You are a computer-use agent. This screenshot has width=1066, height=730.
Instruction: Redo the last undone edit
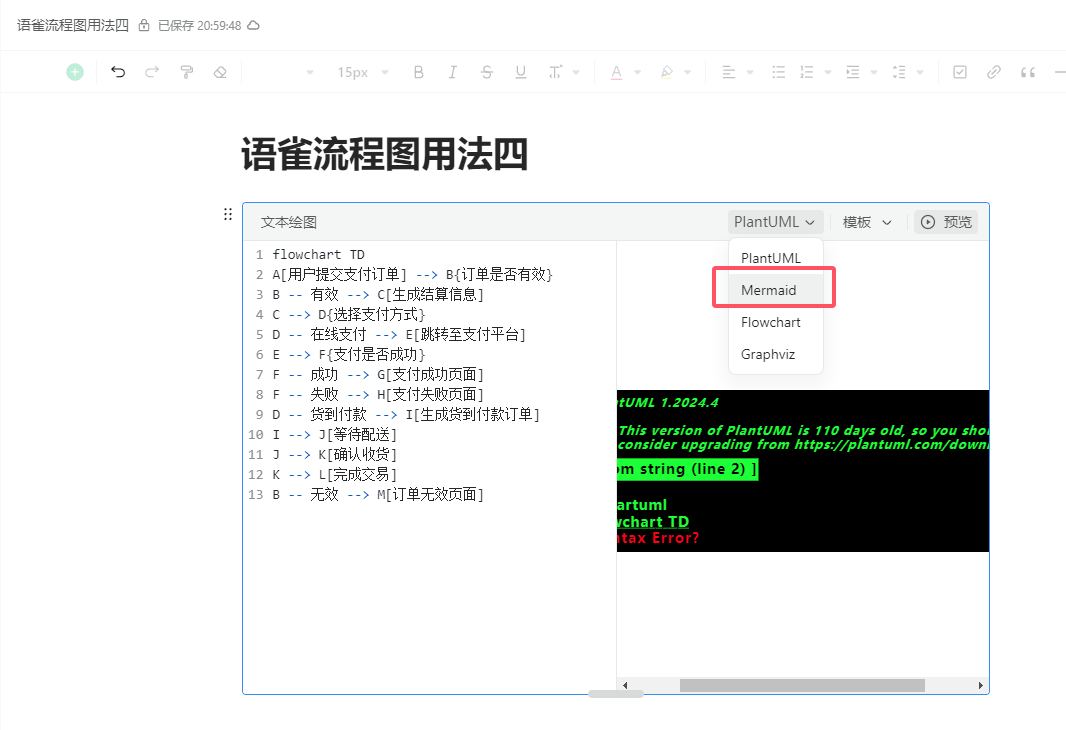(152, 72)
